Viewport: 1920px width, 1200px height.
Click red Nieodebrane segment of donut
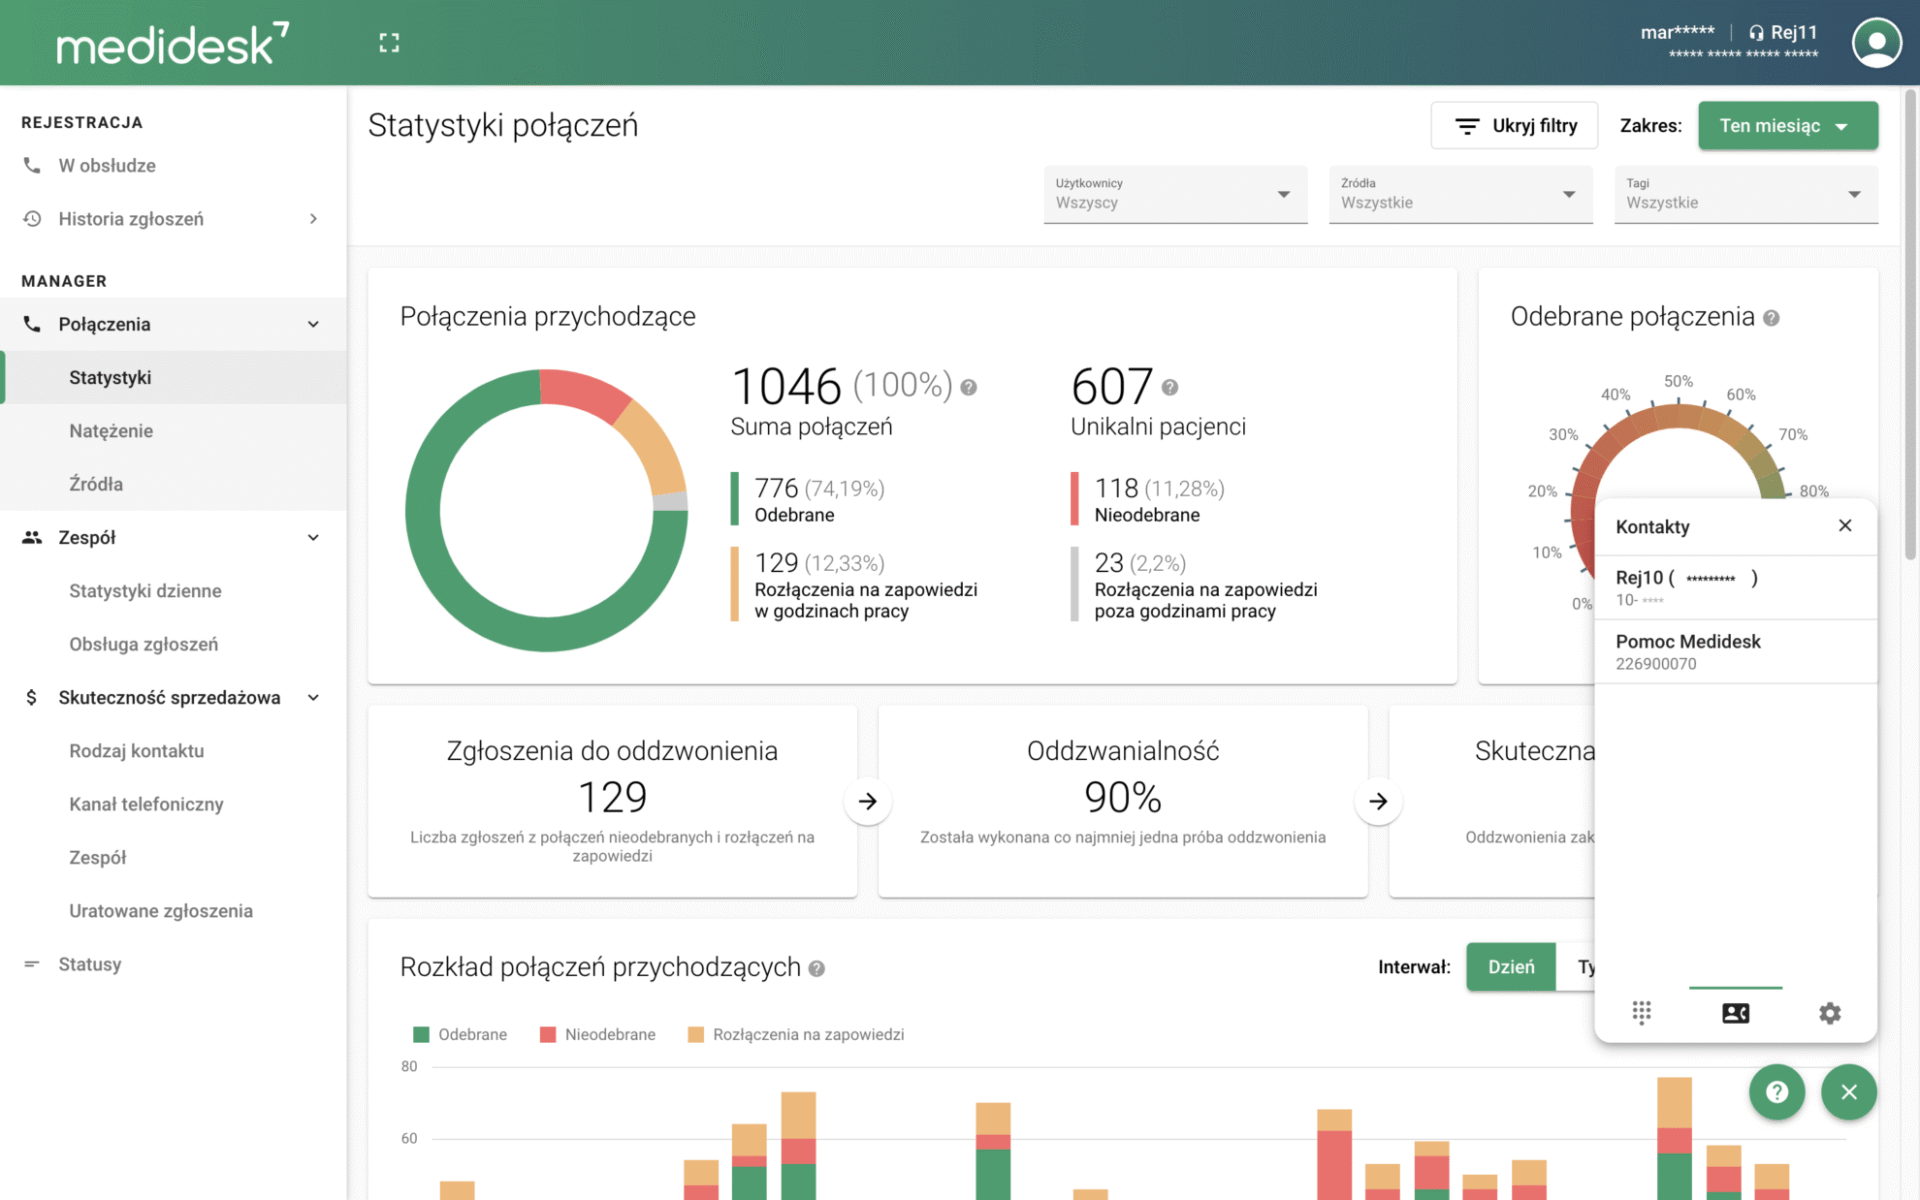585,392
